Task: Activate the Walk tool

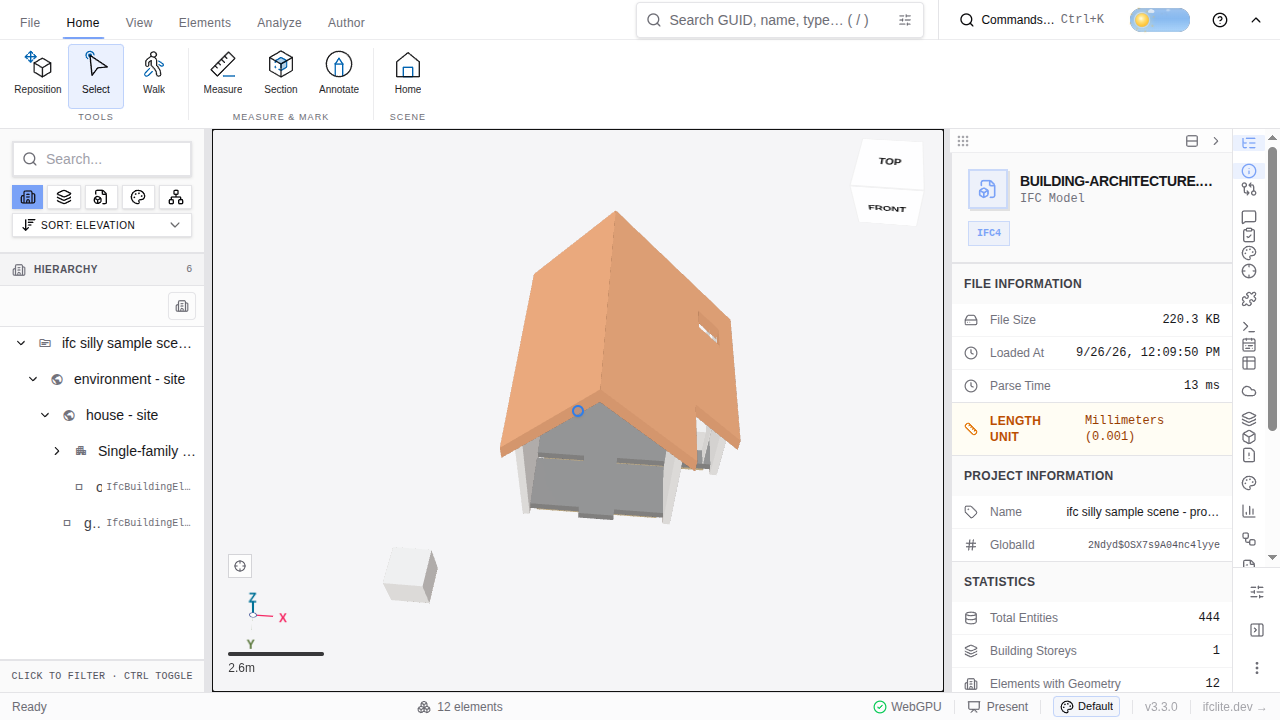Action: pyautogui.click(x=154, y=75)
